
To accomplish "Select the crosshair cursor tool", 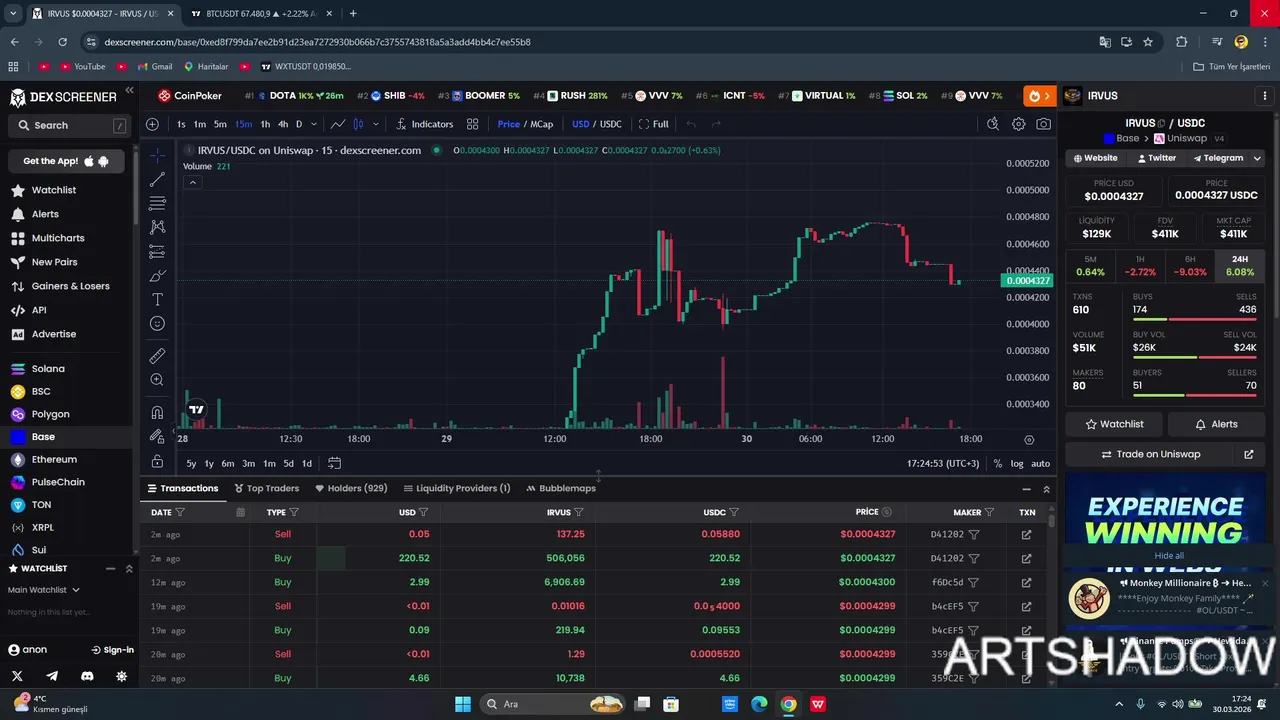I will click(157, 156).
